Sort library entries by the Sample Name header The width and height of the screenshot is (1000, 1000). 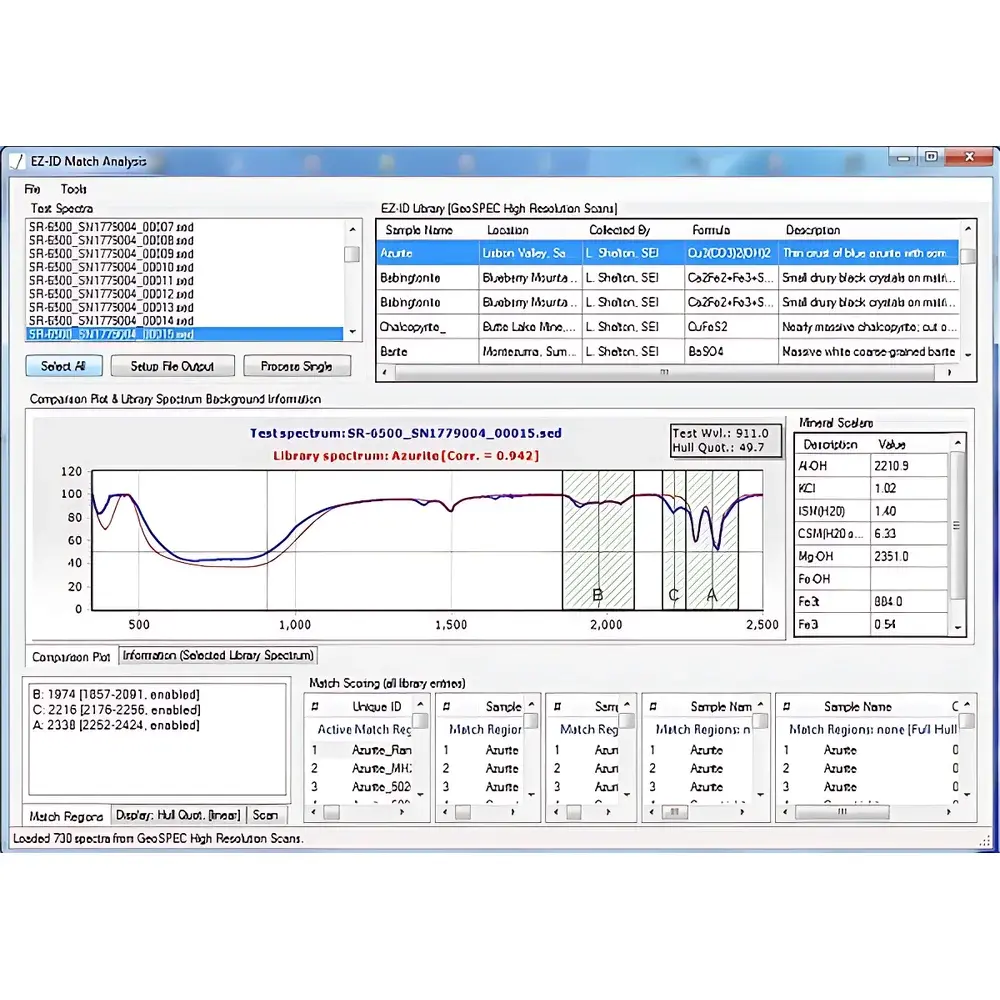[420, 230]
